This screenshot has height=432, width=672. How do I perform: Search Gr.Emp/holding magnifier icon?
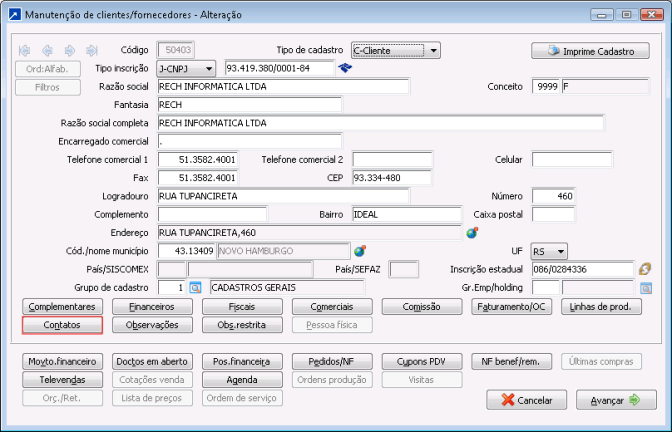point(646,288)
